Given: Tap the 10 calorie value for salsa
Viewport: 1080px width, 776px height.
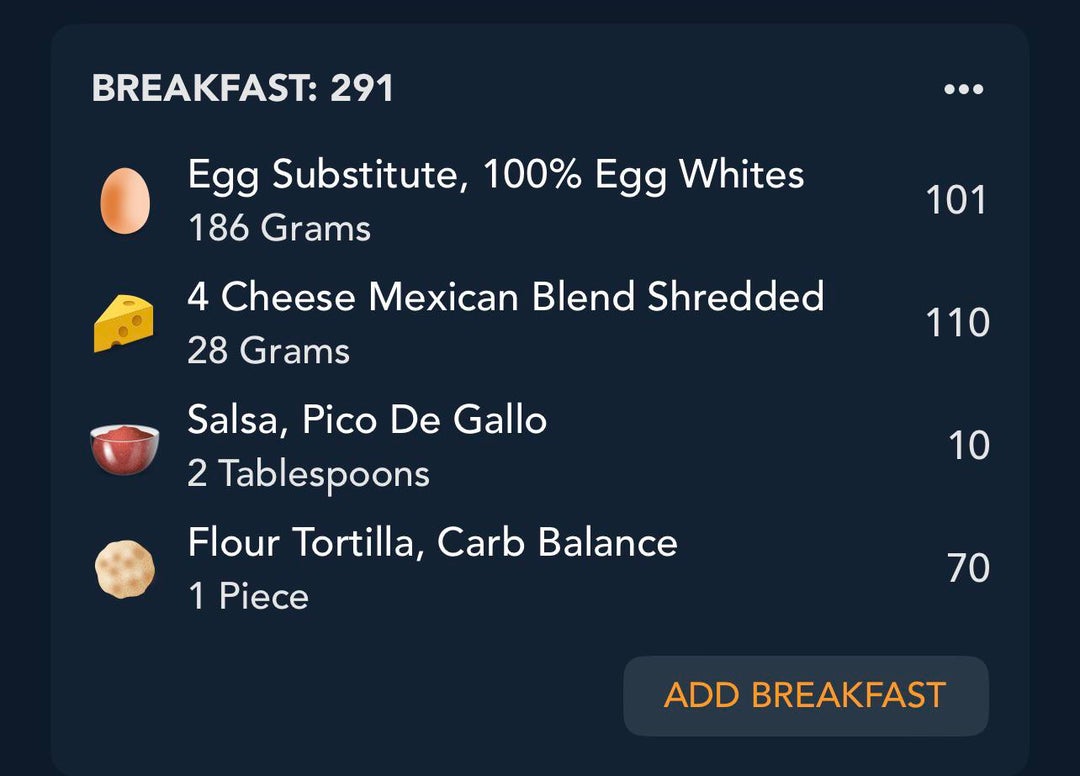Looking at the screenshot, I should tap(969, 445).
